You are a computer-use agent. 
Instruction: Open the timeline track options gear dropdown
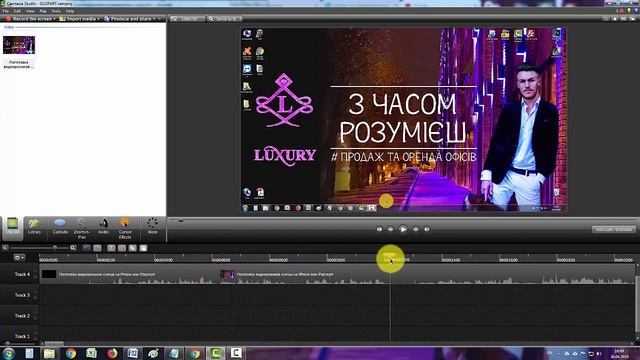pos(19,258)
